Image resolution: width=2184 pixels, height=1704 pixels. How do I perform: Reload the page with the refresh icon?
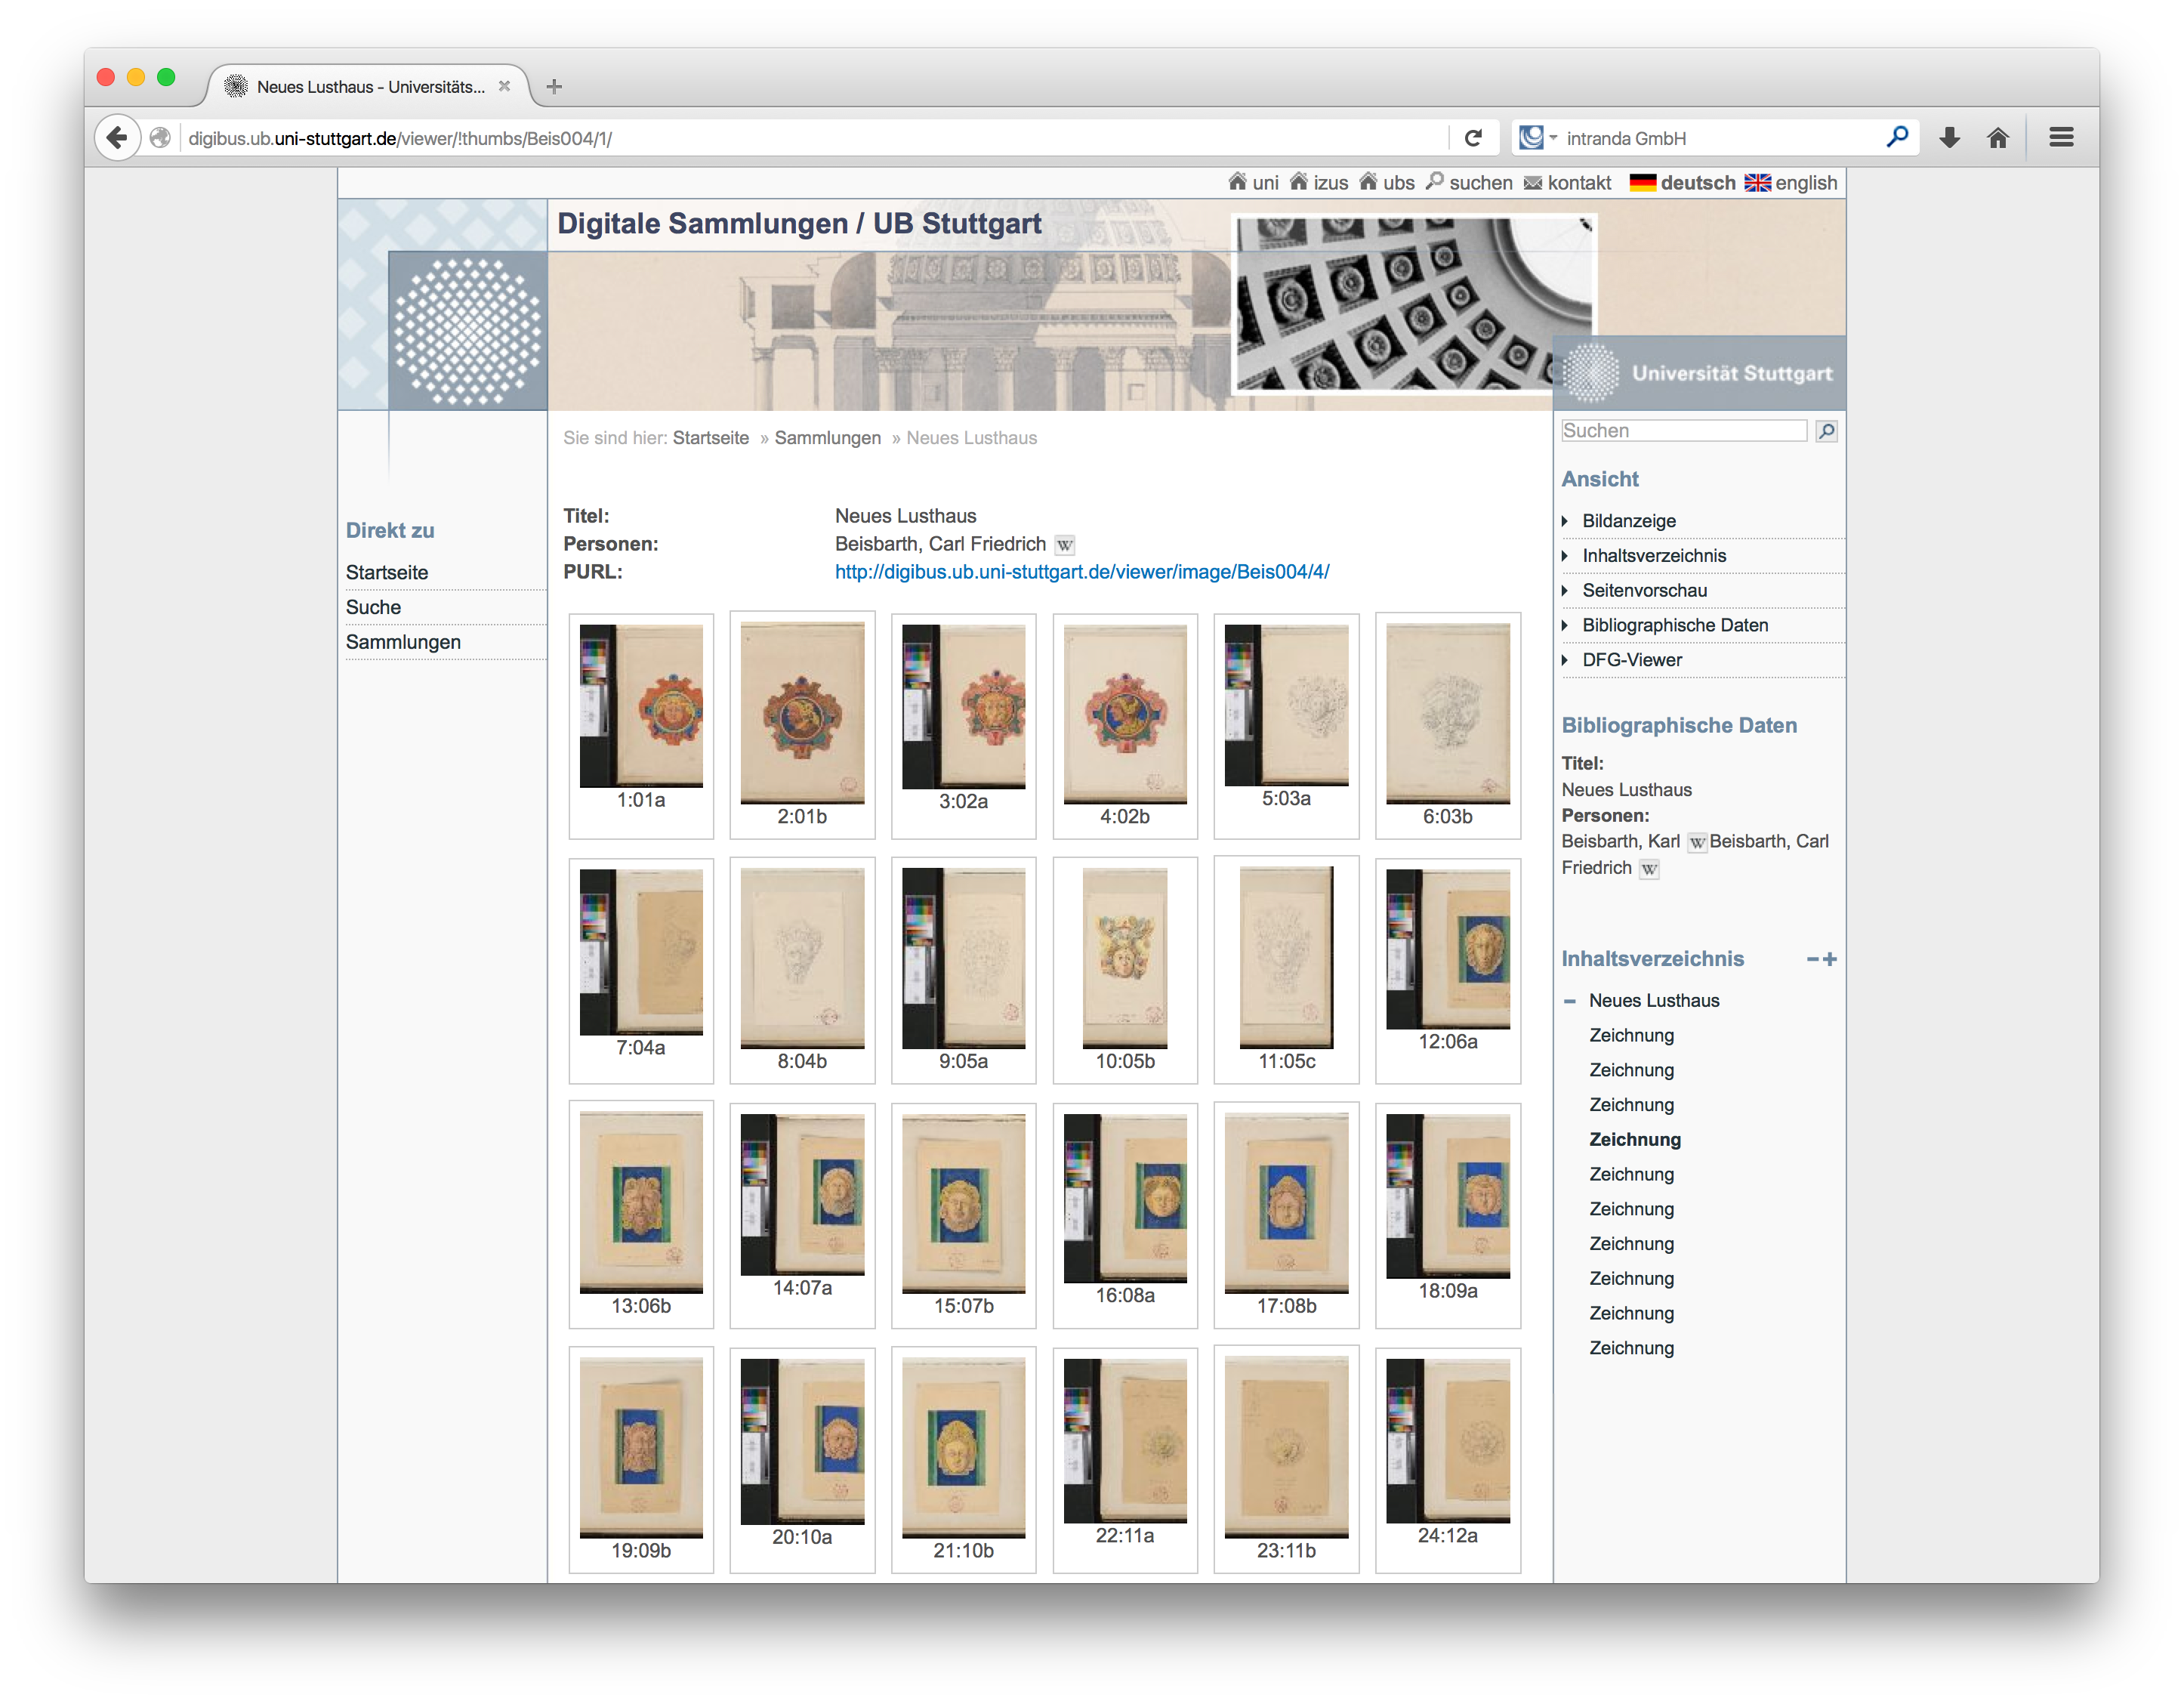(x=1473, y=138)
